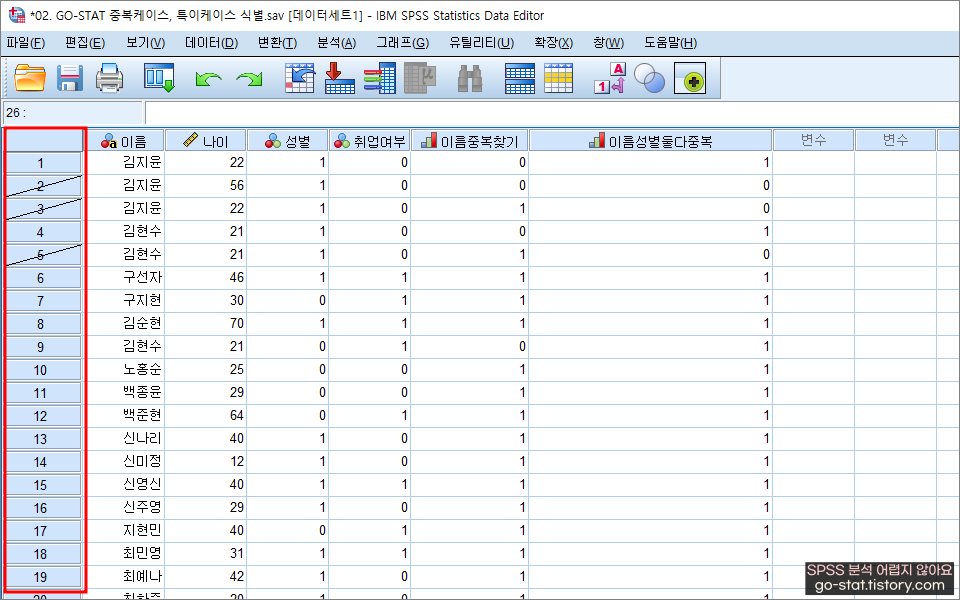Click the Open data document folder icon
This screenshot has height=600, width=960.
[30, 78]
